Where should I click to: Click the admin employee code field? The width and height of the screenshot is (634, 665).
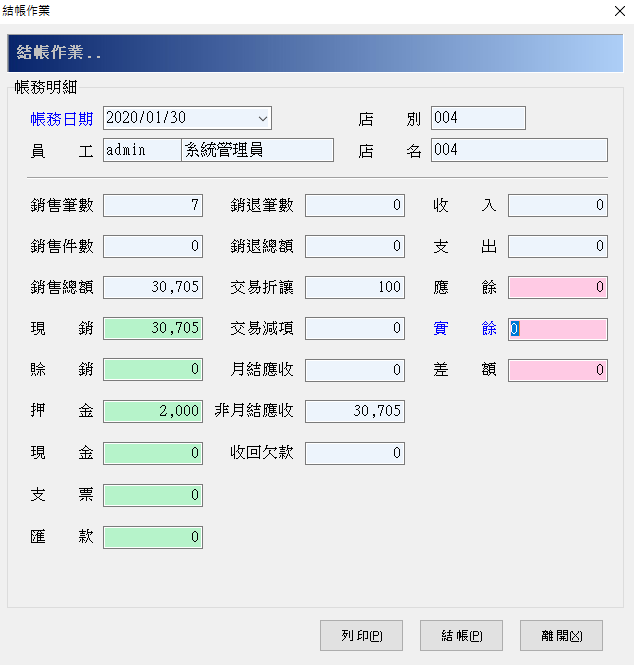(142, 150)
